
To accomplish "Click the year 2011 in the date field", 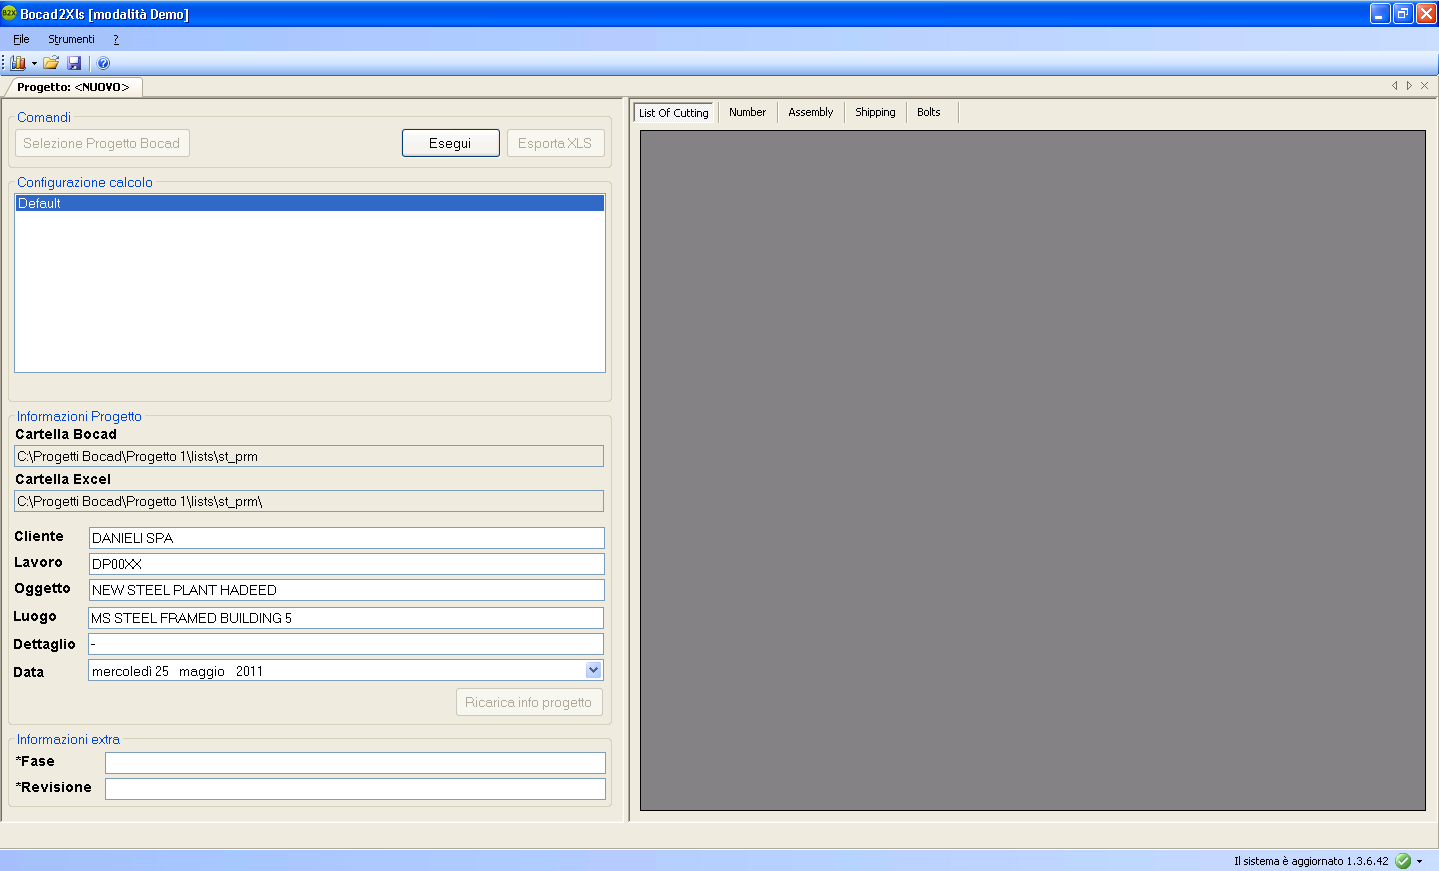I will point(249,671).
